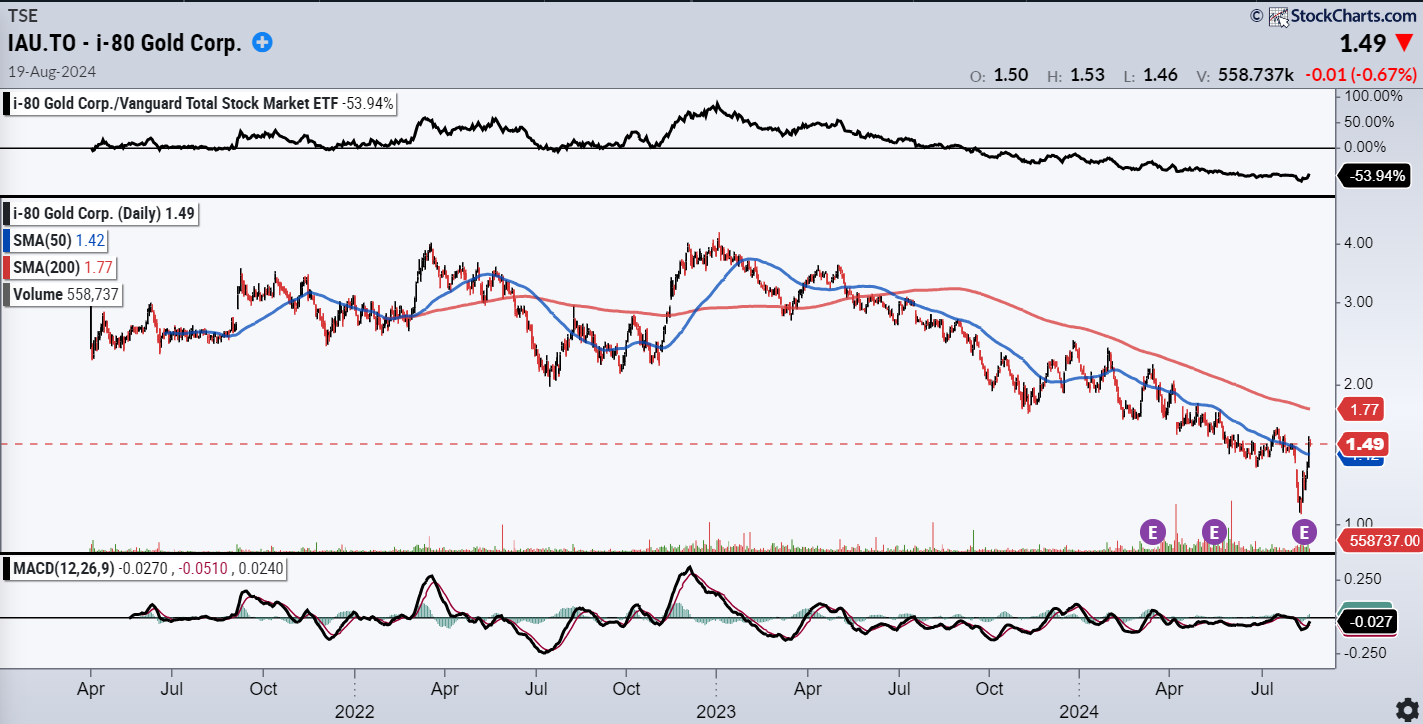1423x724 pixels.
Task: Click the leftmost purple E earnings marker
Action: (1153, 532)
